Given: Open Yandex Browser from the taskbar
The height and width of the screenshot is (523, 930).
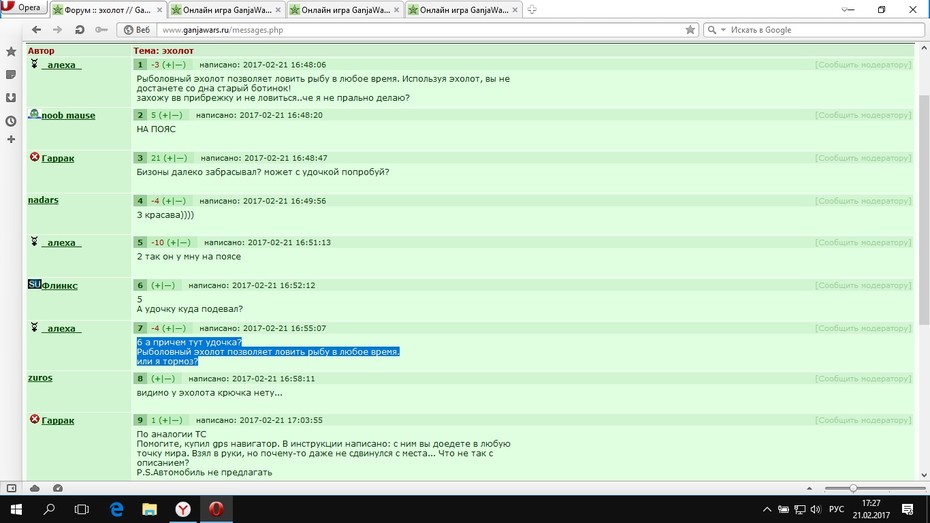Looking at the screenshot, I should [183, 509].
